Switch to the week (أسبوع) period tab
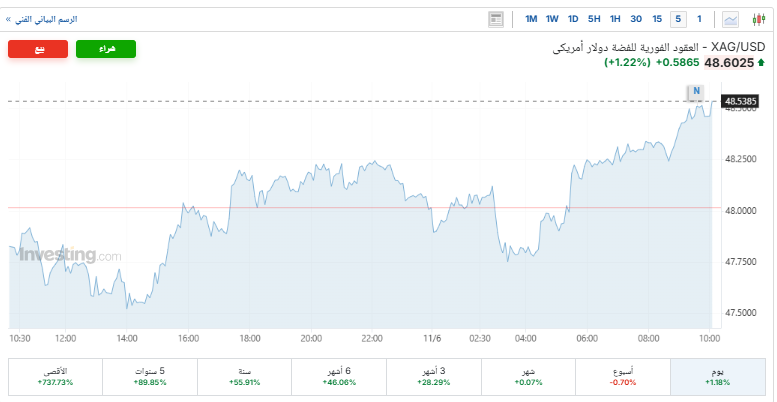 tap(622, 376)
